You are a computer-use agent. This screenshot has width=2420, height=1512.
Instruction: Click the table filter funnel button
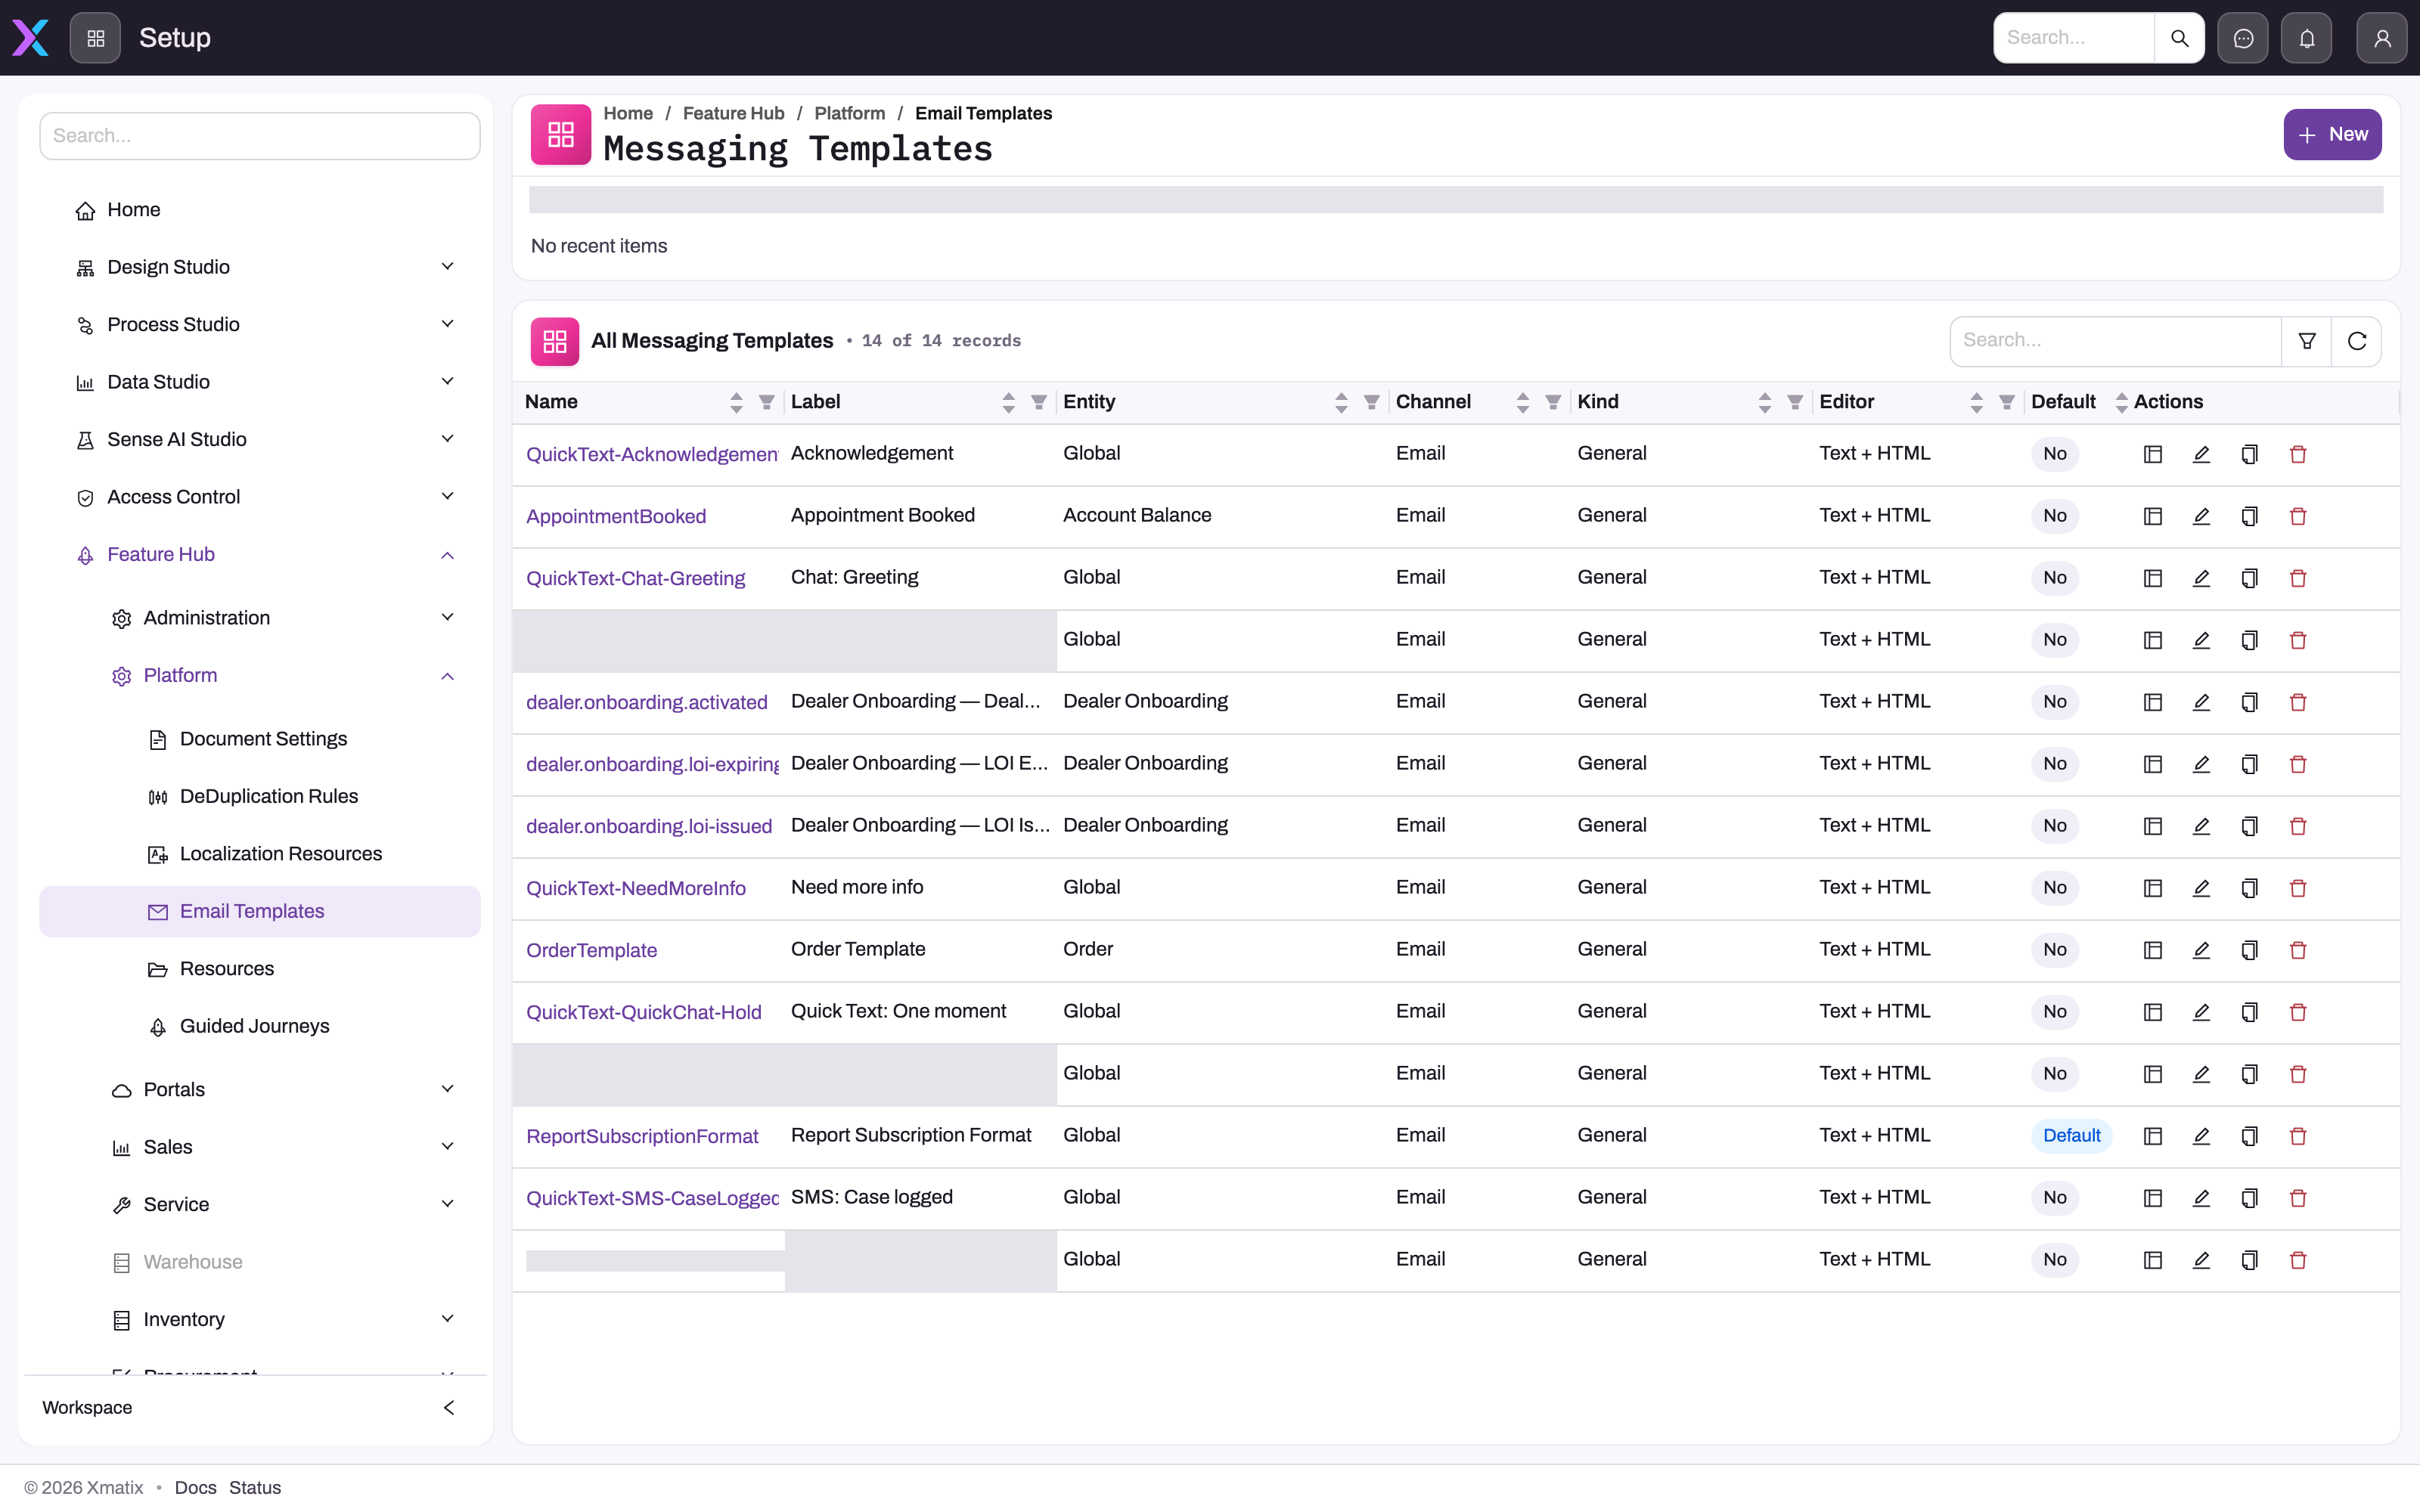tap(2307, 341)
